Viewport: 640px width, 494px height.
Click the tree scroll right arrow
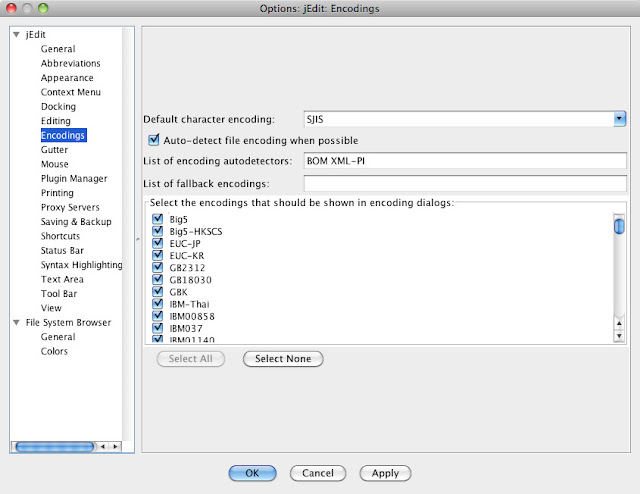[x=116, y=447]
